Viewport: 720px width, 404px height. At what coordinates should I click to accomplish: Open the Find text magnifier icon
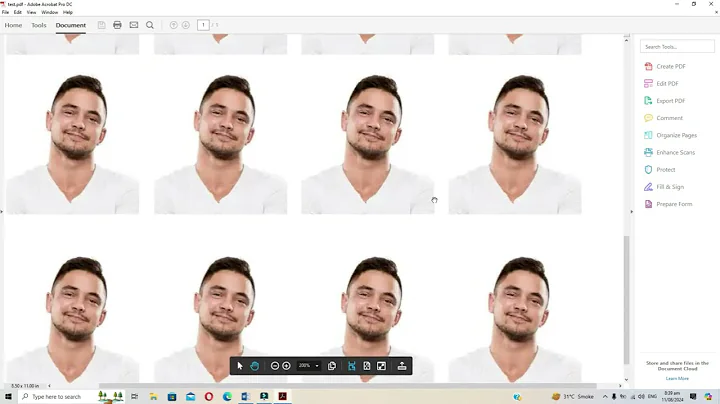coord(150,25)
